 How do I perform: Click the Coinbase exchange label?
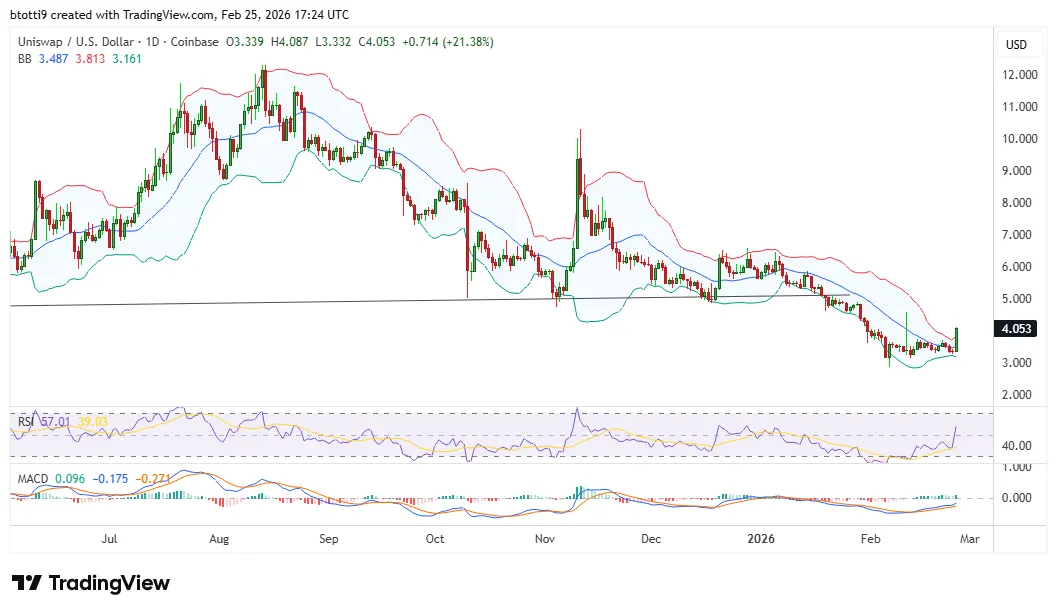click(x=195, y=43)
